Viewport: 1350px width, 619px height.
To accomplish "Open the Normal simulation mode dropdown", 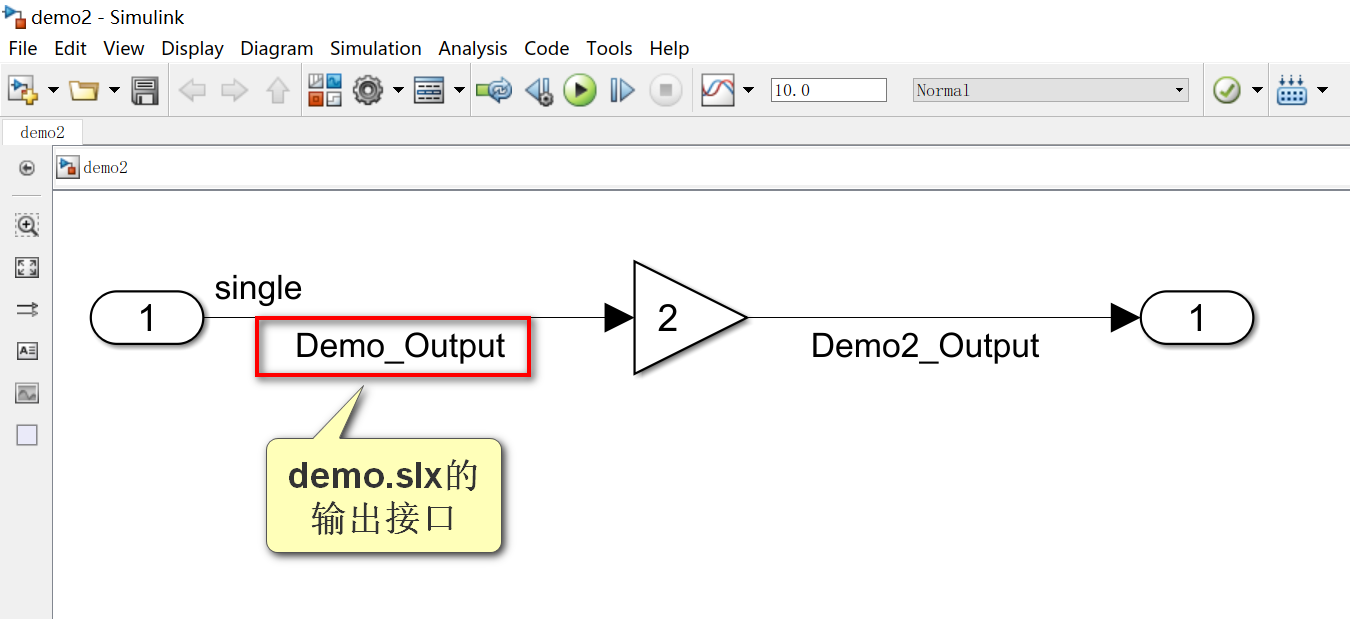I will click(1051, 90).
